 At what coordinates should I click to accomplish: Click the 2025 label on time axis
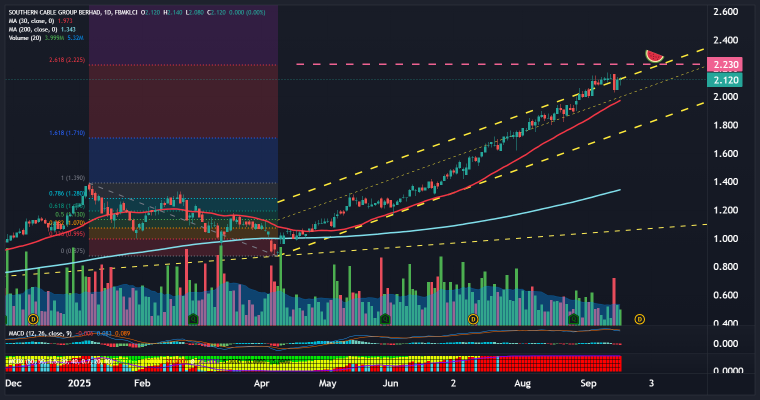click(x=80, y=383)
